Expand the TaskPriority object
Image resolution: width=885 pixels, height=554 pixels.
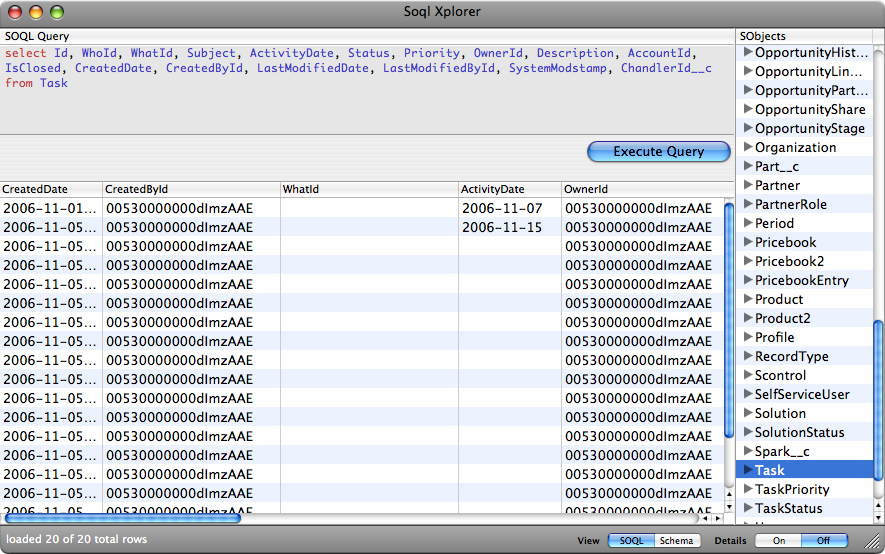[748, 489]
